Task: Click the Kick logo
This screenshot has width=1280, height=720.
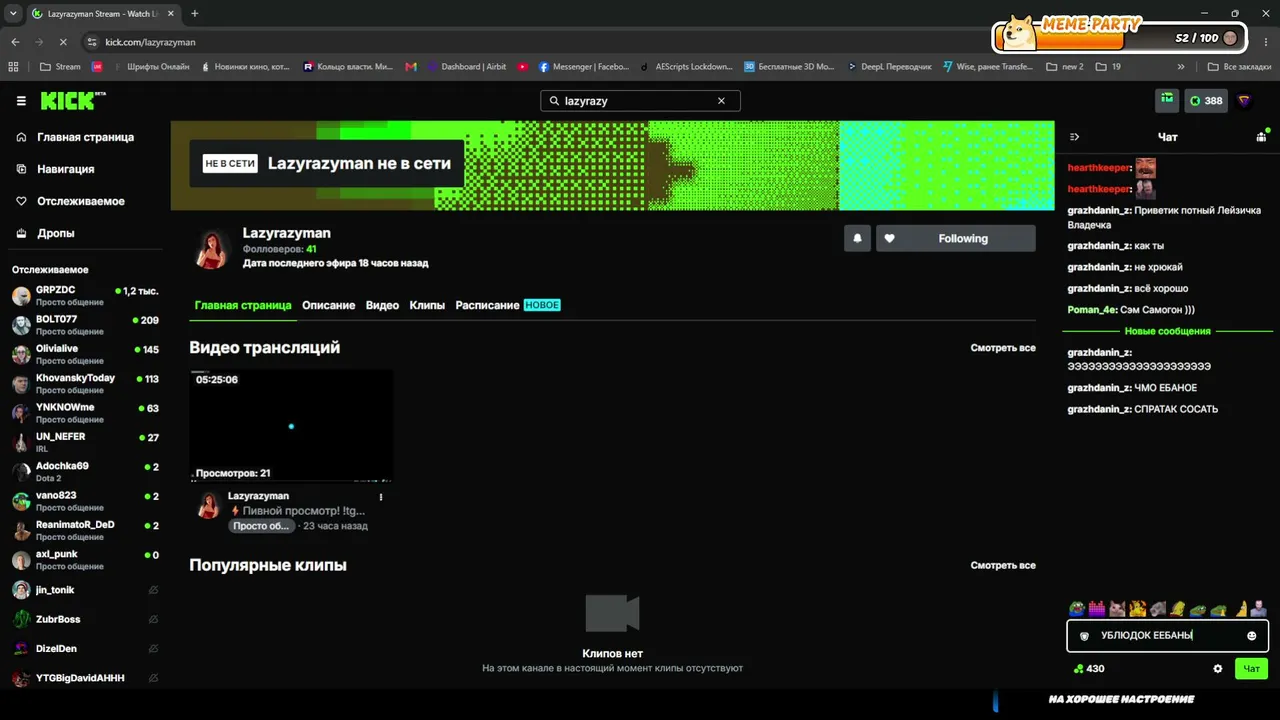Action: pyautogui.click(x=72, y=101)
